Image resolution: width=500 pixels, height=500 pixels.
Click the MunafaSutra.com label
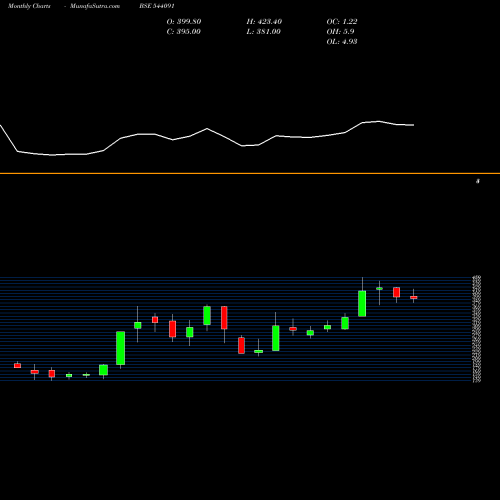tap(95, 6)
